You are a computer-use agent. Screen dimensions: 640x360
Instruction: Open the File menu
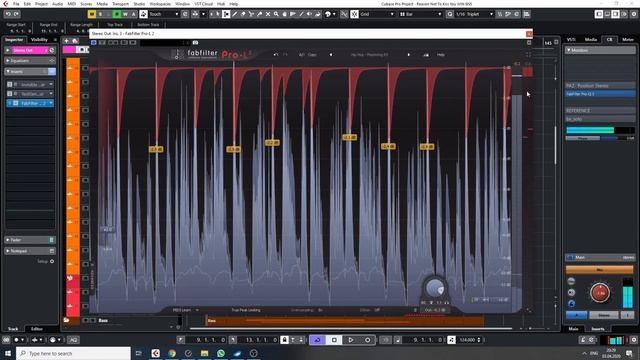[16, 4]
